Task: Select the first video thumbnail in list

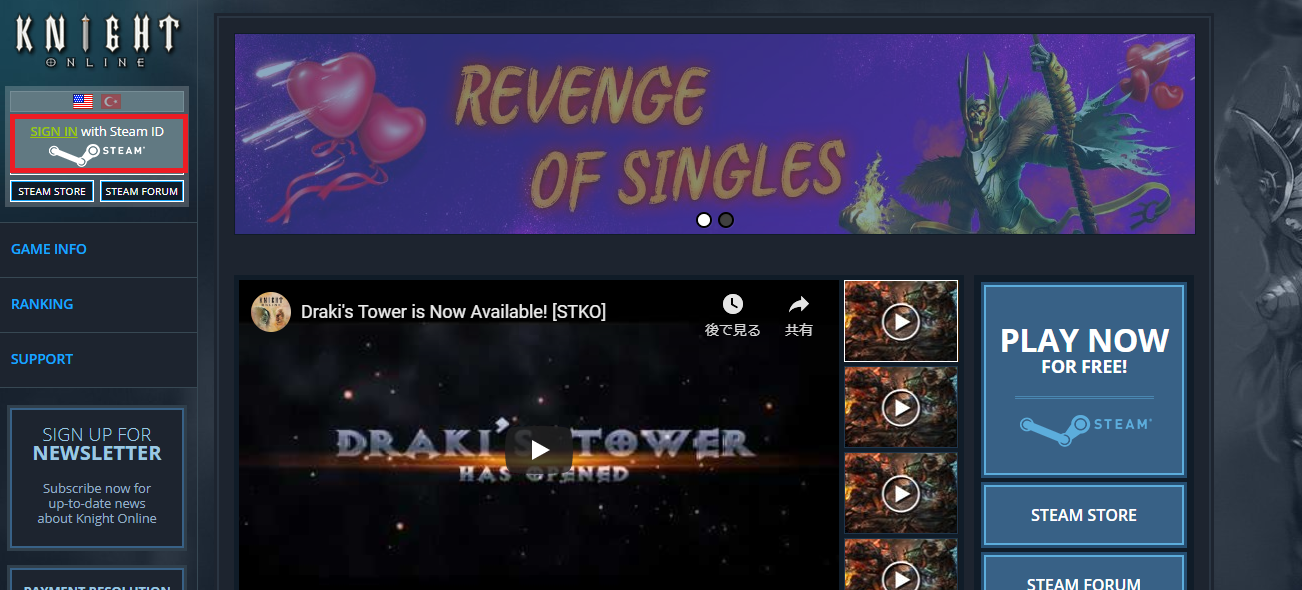Action: pos(900,321)
